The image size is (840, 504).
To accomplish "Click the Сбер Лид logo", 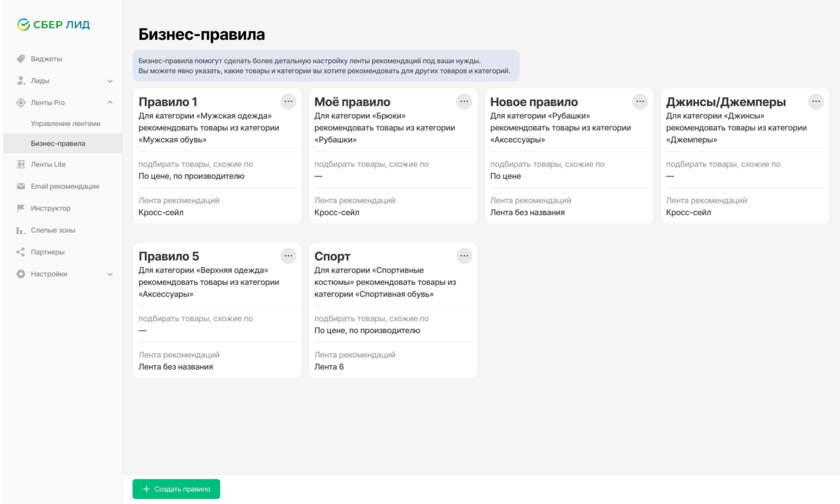I will (54, 25).
